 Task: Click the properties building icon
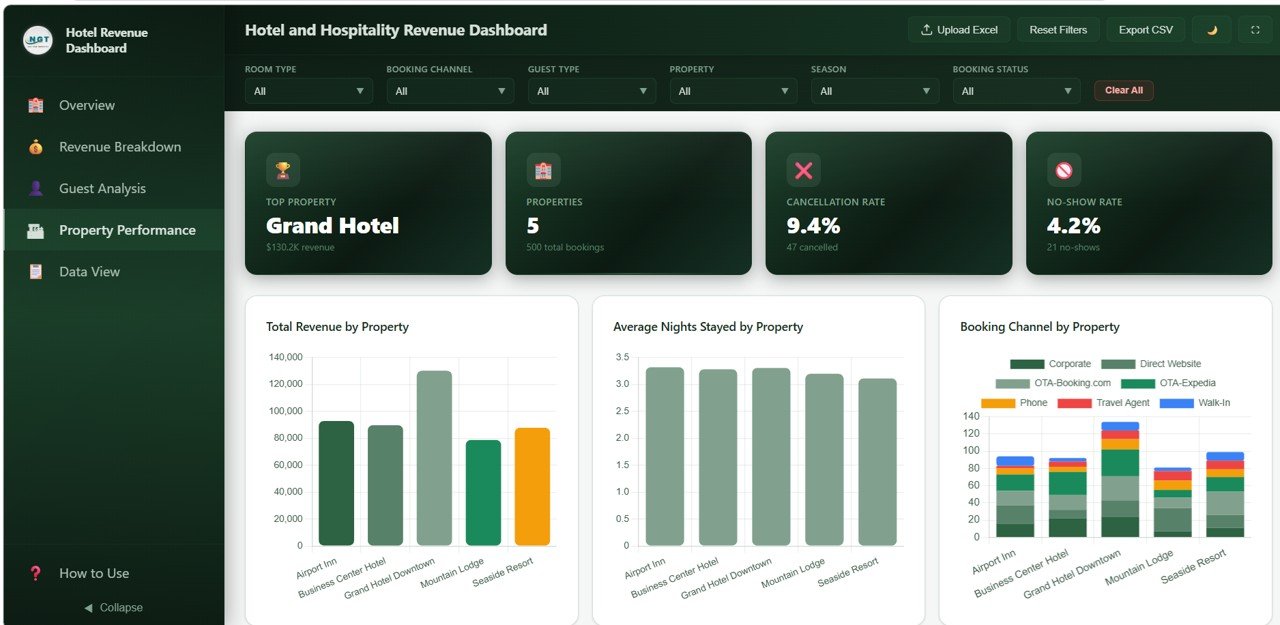[543, 169]
